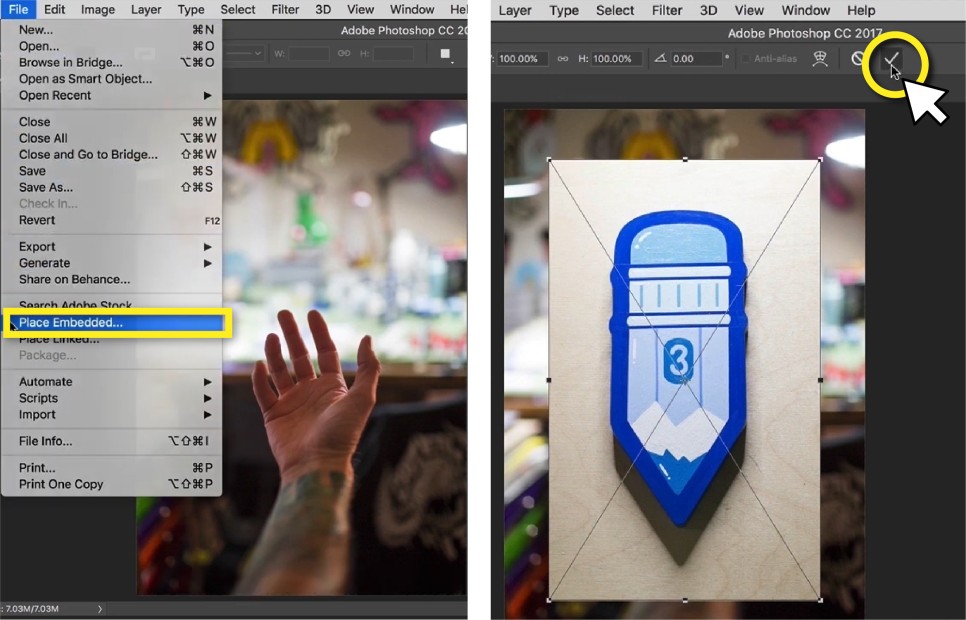Open the 3D menu in right window
Screen dimensions: 966x620
[x=708, y=10]
